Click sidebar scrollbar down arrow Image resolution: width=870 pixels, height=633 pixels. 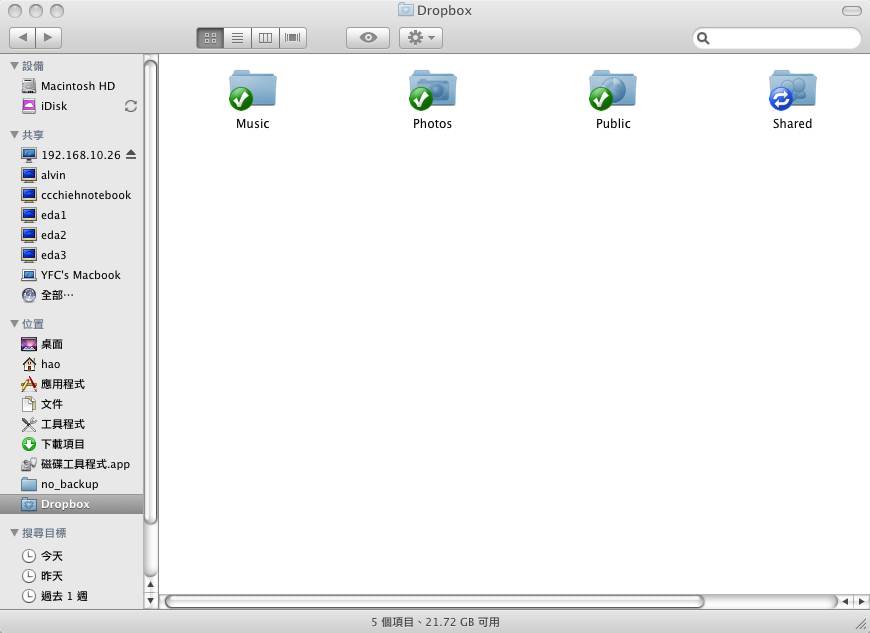[x=150, y=600]
